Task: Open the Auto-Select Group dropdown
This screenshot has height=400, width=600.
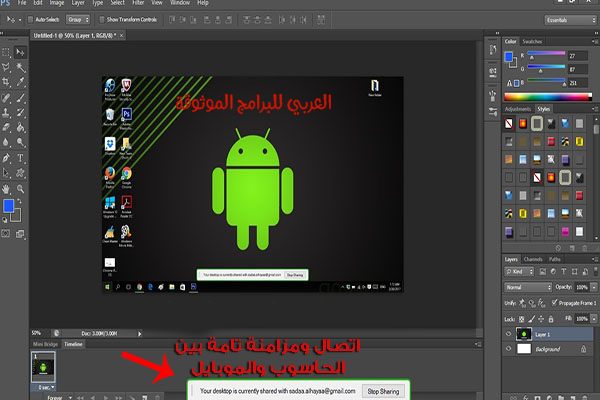Action: [x=78, y=20]
